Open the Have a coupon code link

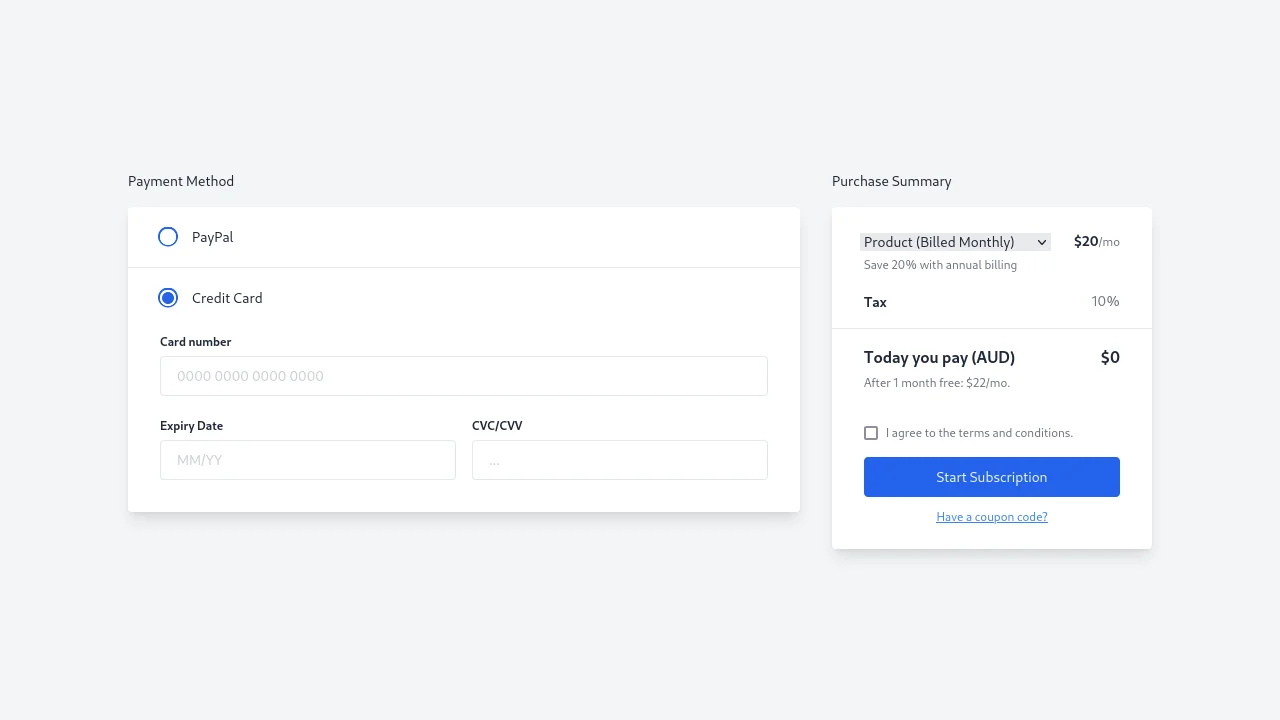(991, 516)
